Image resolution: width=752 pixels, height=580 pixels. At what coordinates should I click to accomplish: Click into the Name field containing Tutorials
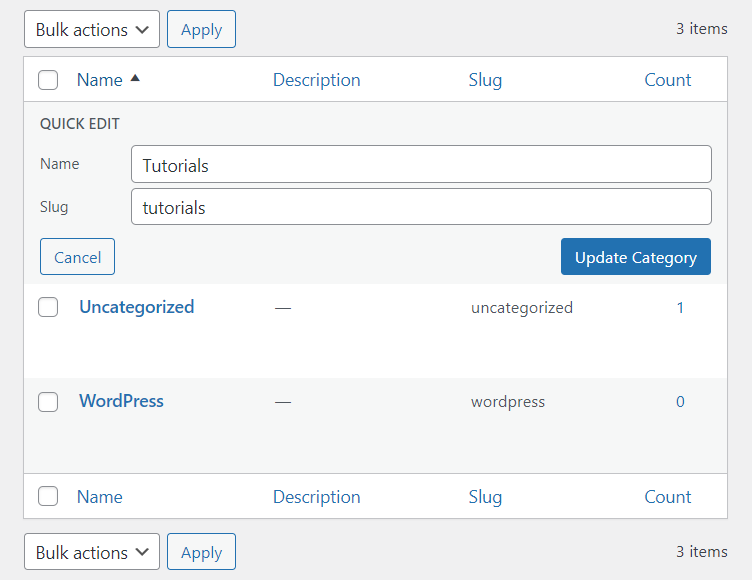click(421, 165)
